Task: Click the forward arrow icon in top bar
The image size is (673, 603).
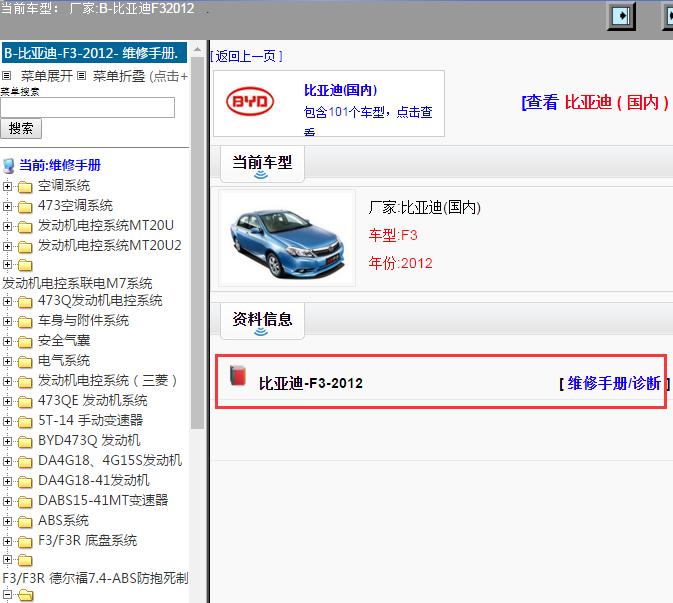Action: (621, 16)
